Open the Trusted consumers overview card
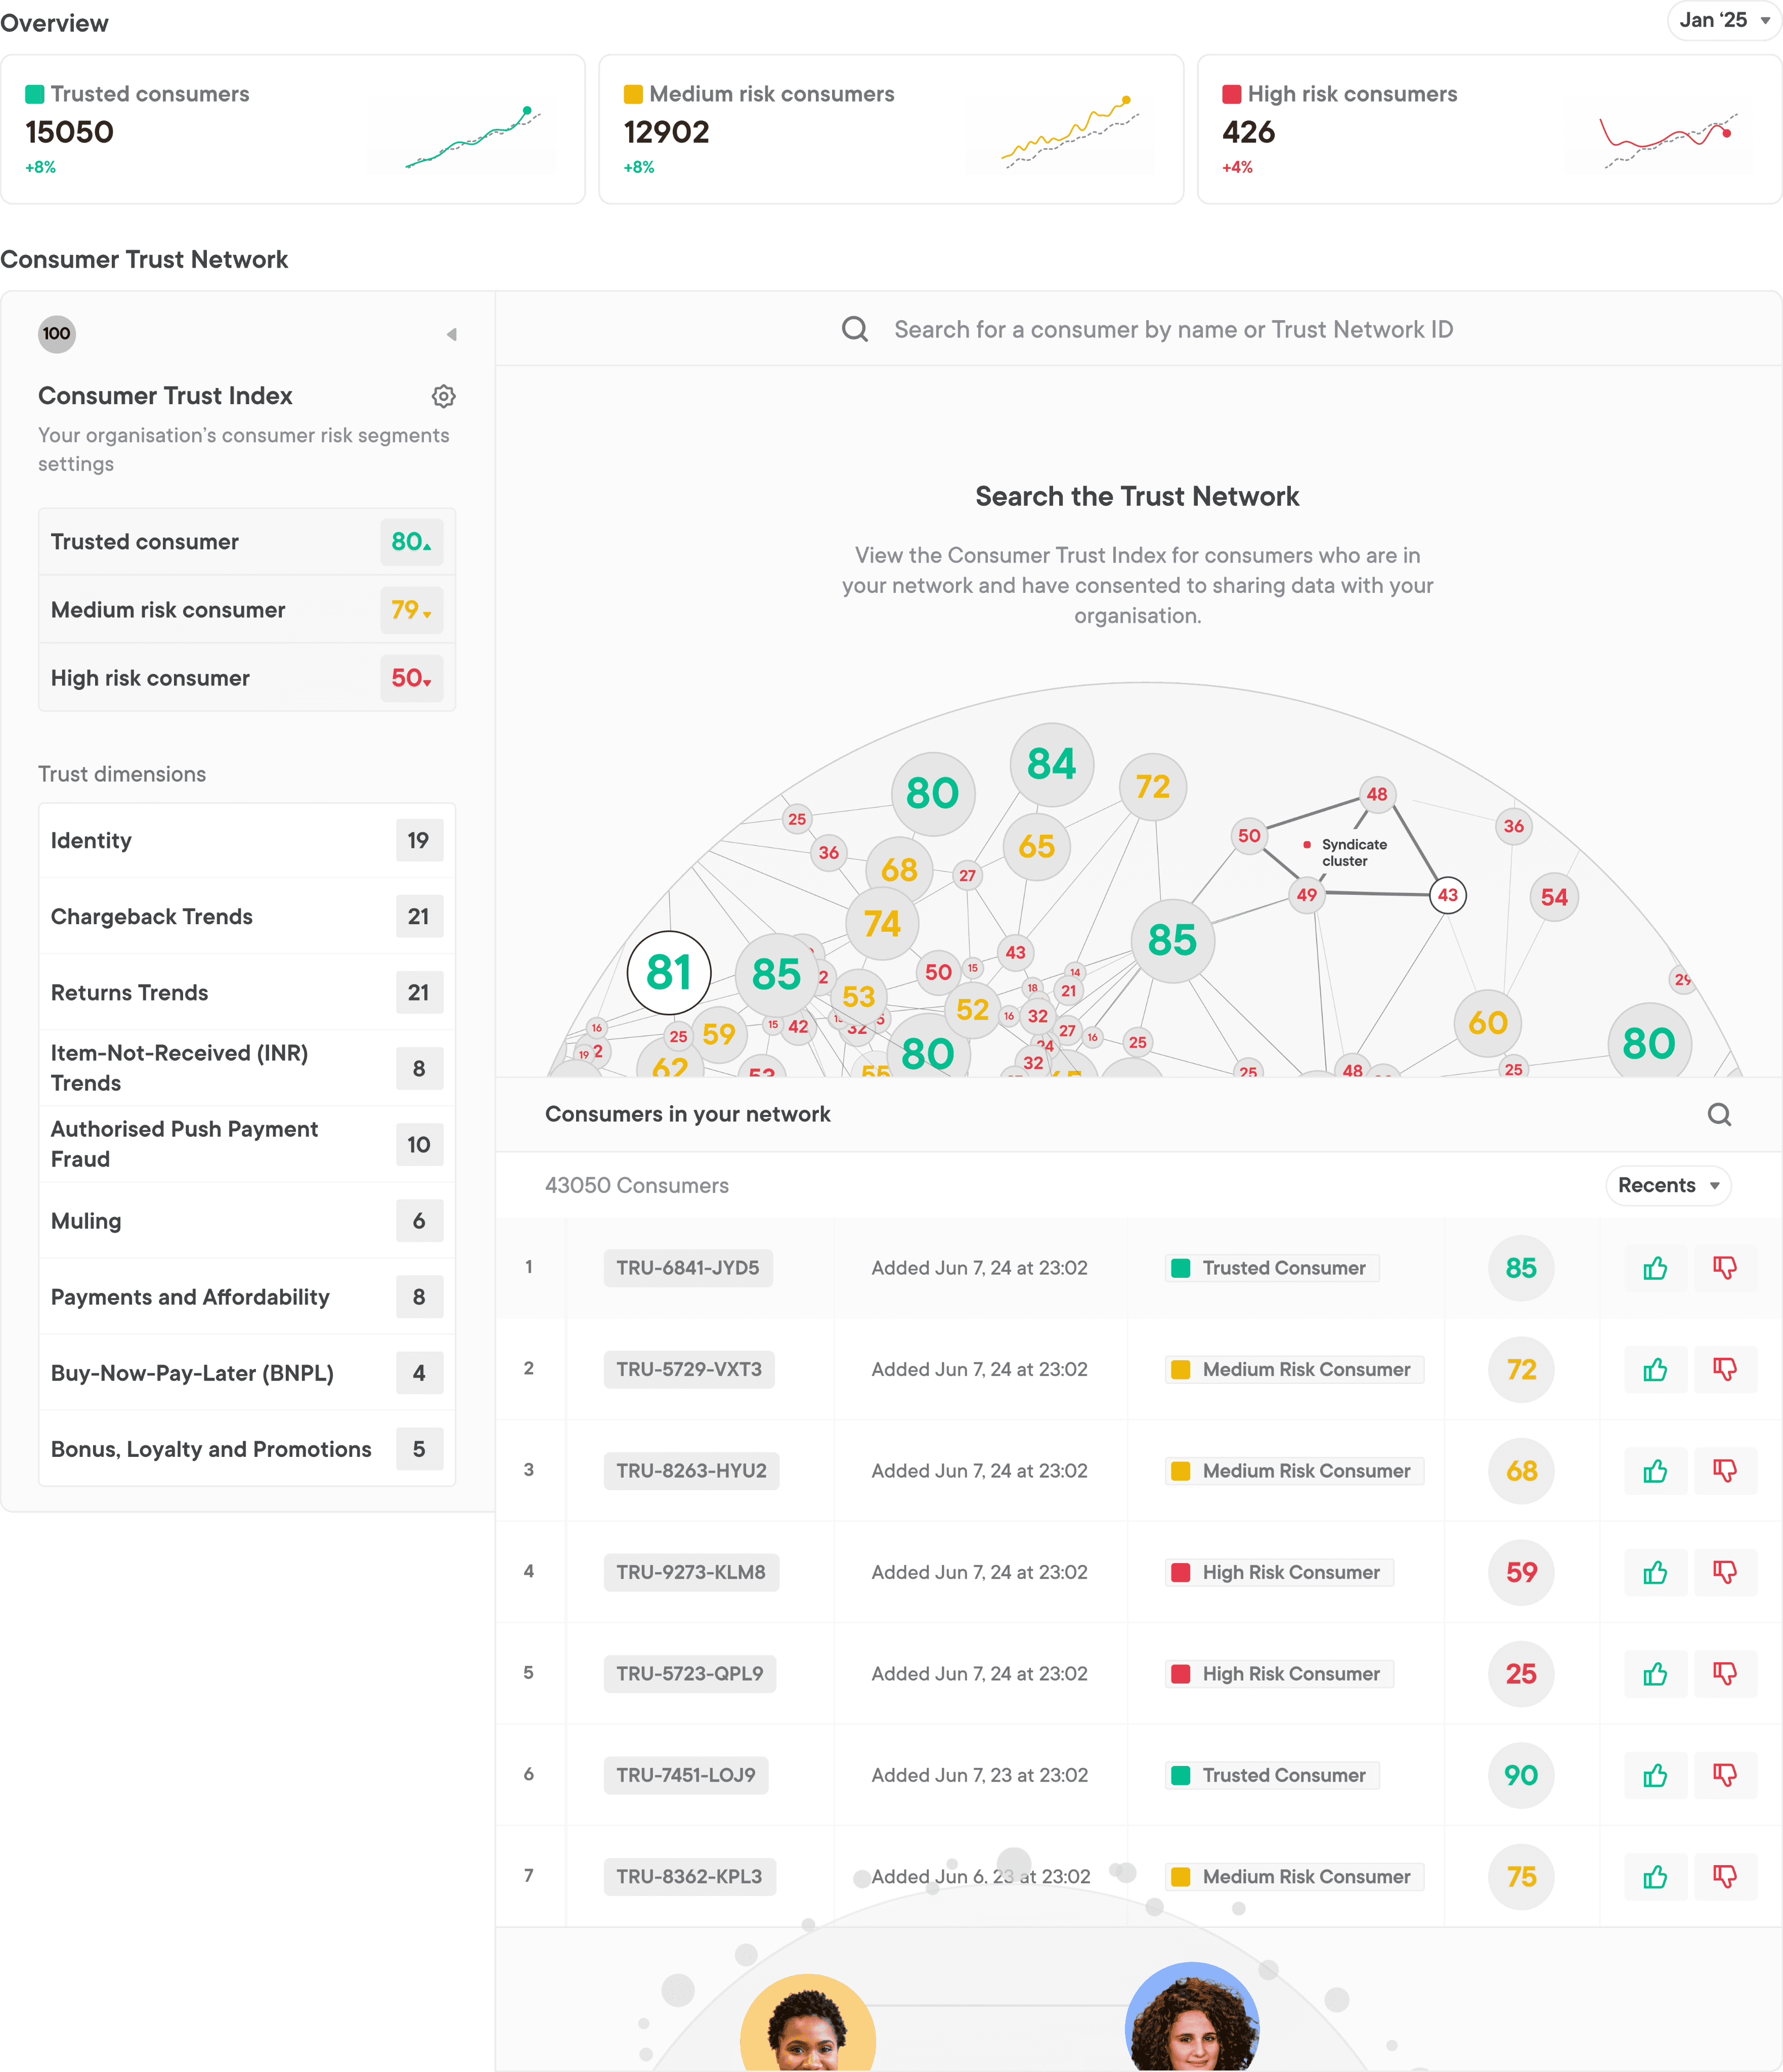 click(x=293, y=130)
